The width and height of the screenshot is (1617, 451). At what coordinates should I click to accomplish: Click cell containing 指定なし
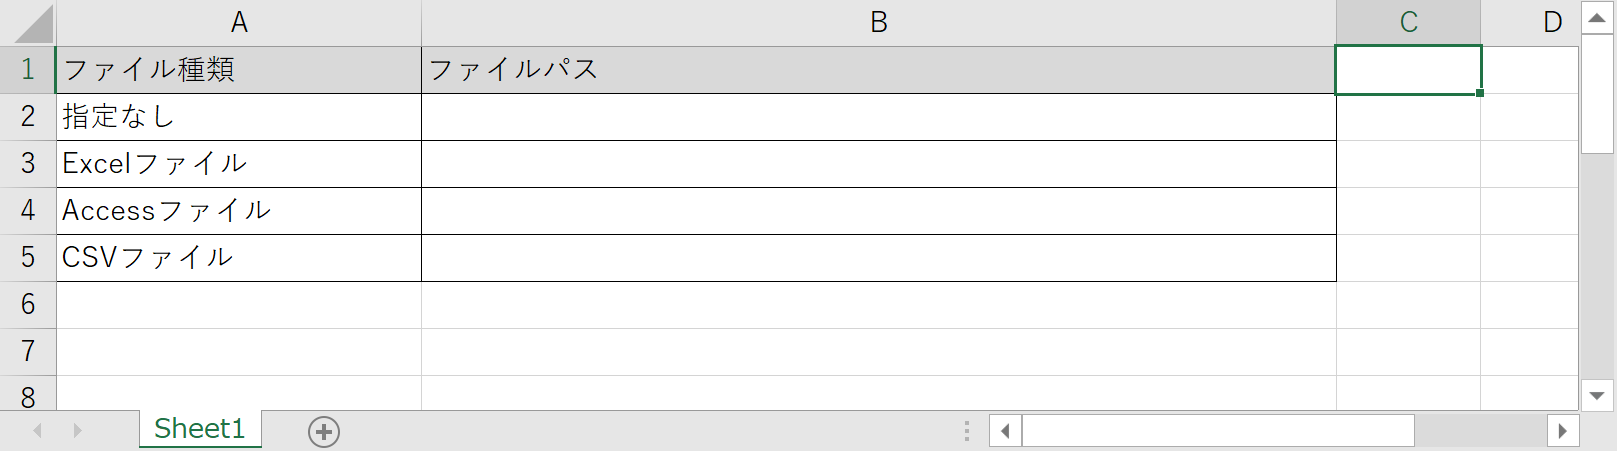click(238, 117)
